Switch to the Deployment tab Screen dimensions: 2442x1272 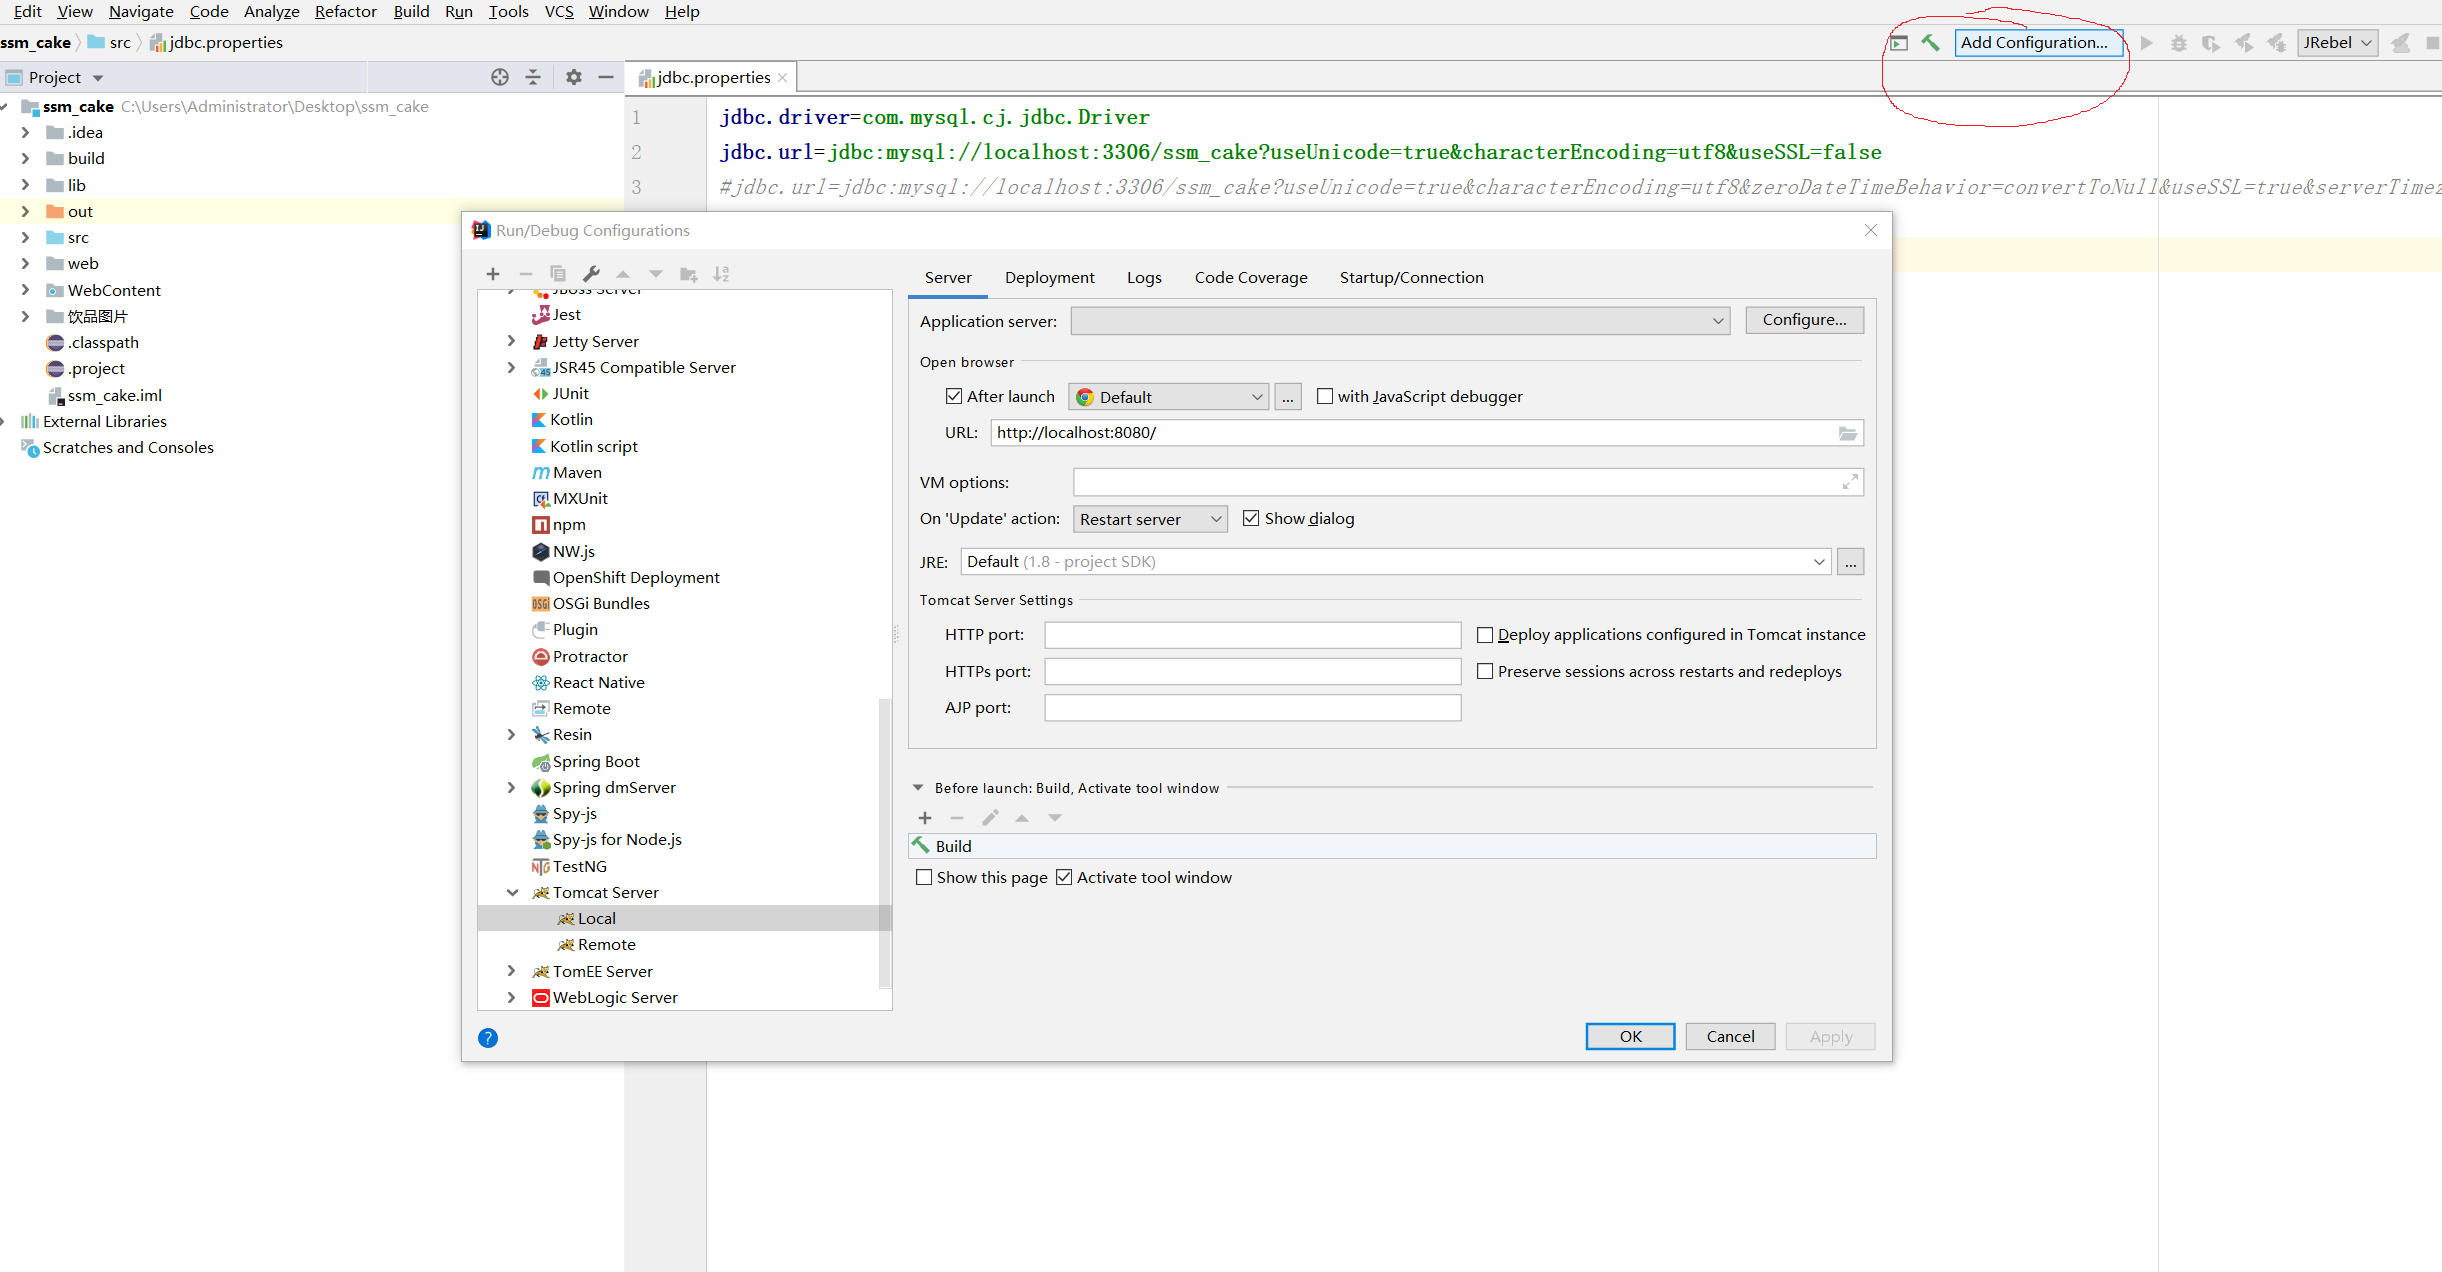point(1049,278)
